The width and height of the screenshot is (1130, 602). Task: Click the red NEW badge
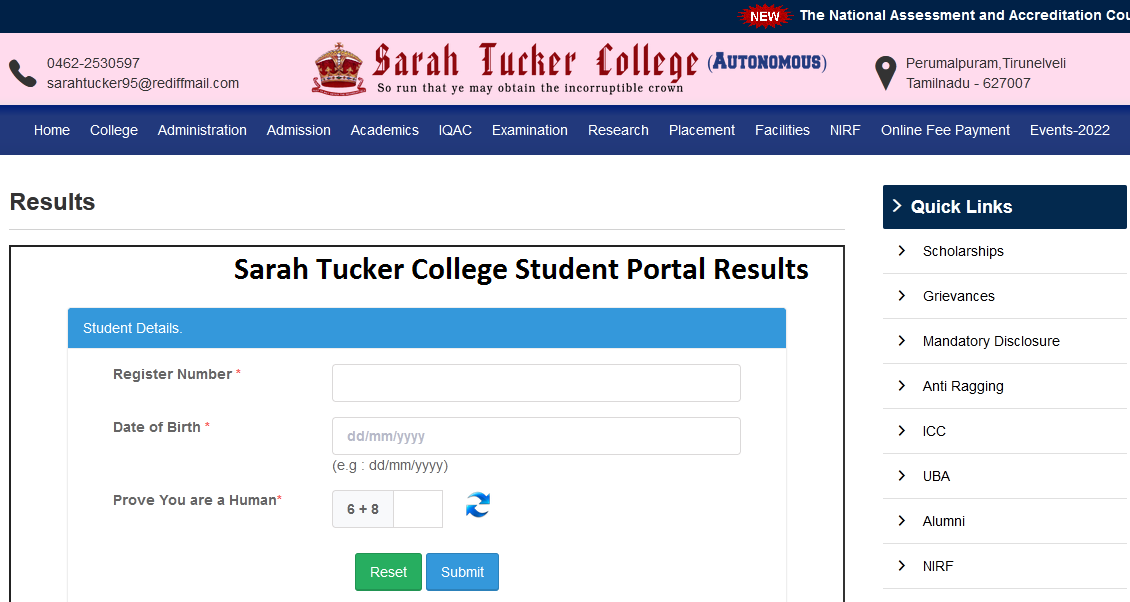[x=765, y=16]
